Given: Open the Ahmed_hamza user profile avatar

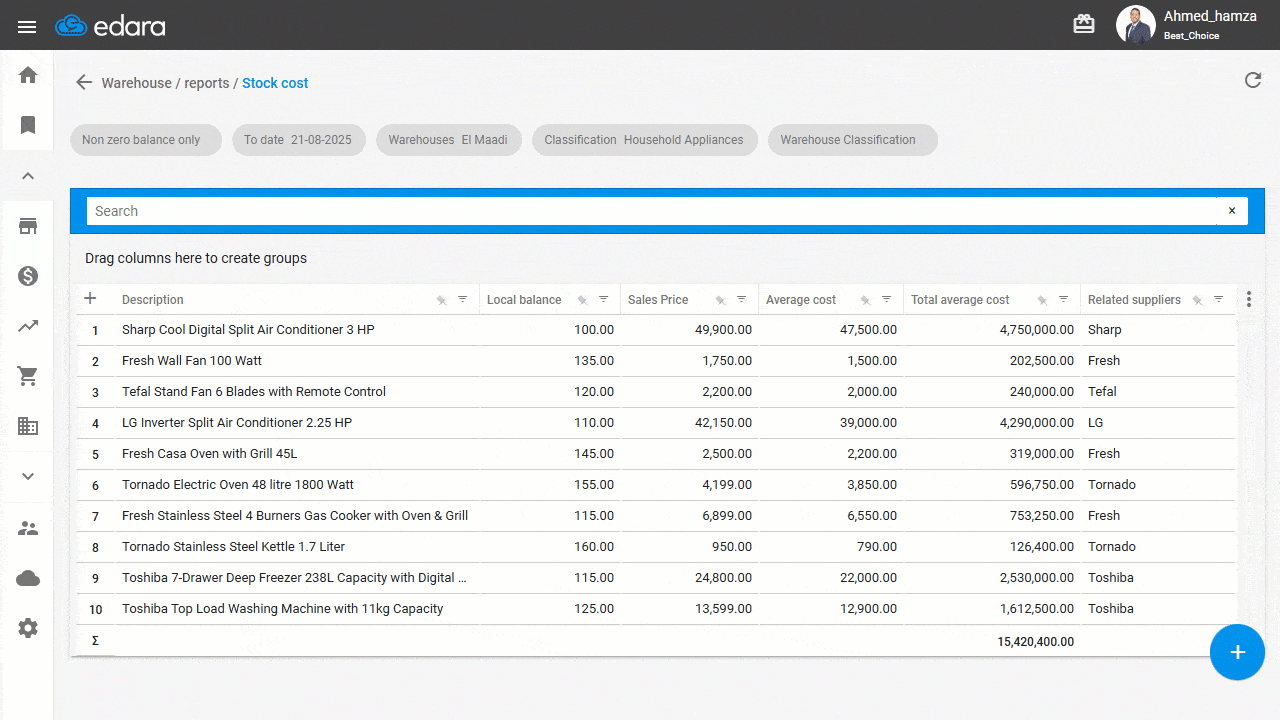Looking at the screenshot, I should pos(1135,25).
